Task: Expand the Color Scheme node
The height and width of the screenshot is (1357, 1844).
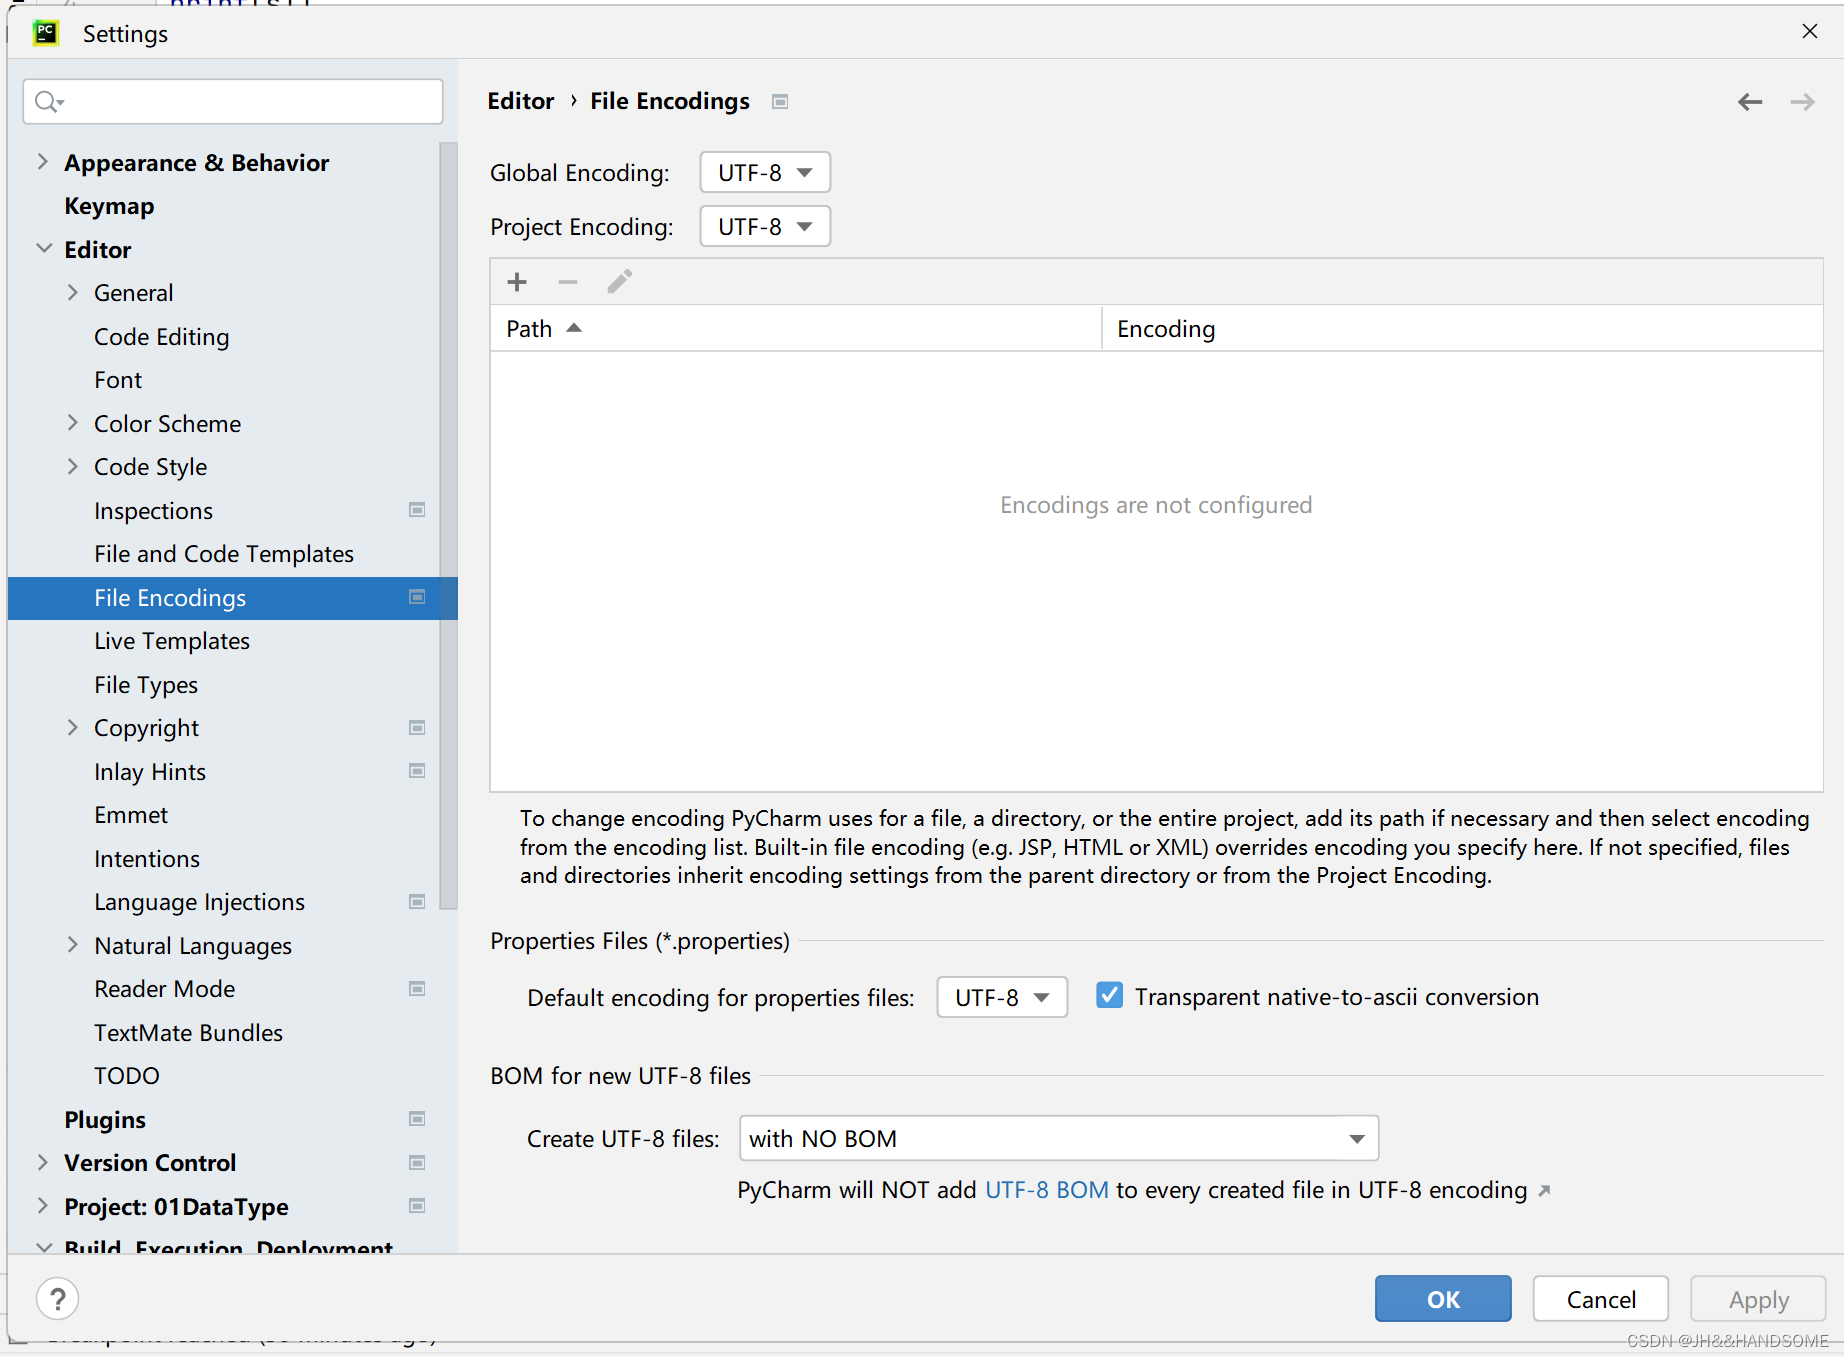Action: 72,423
